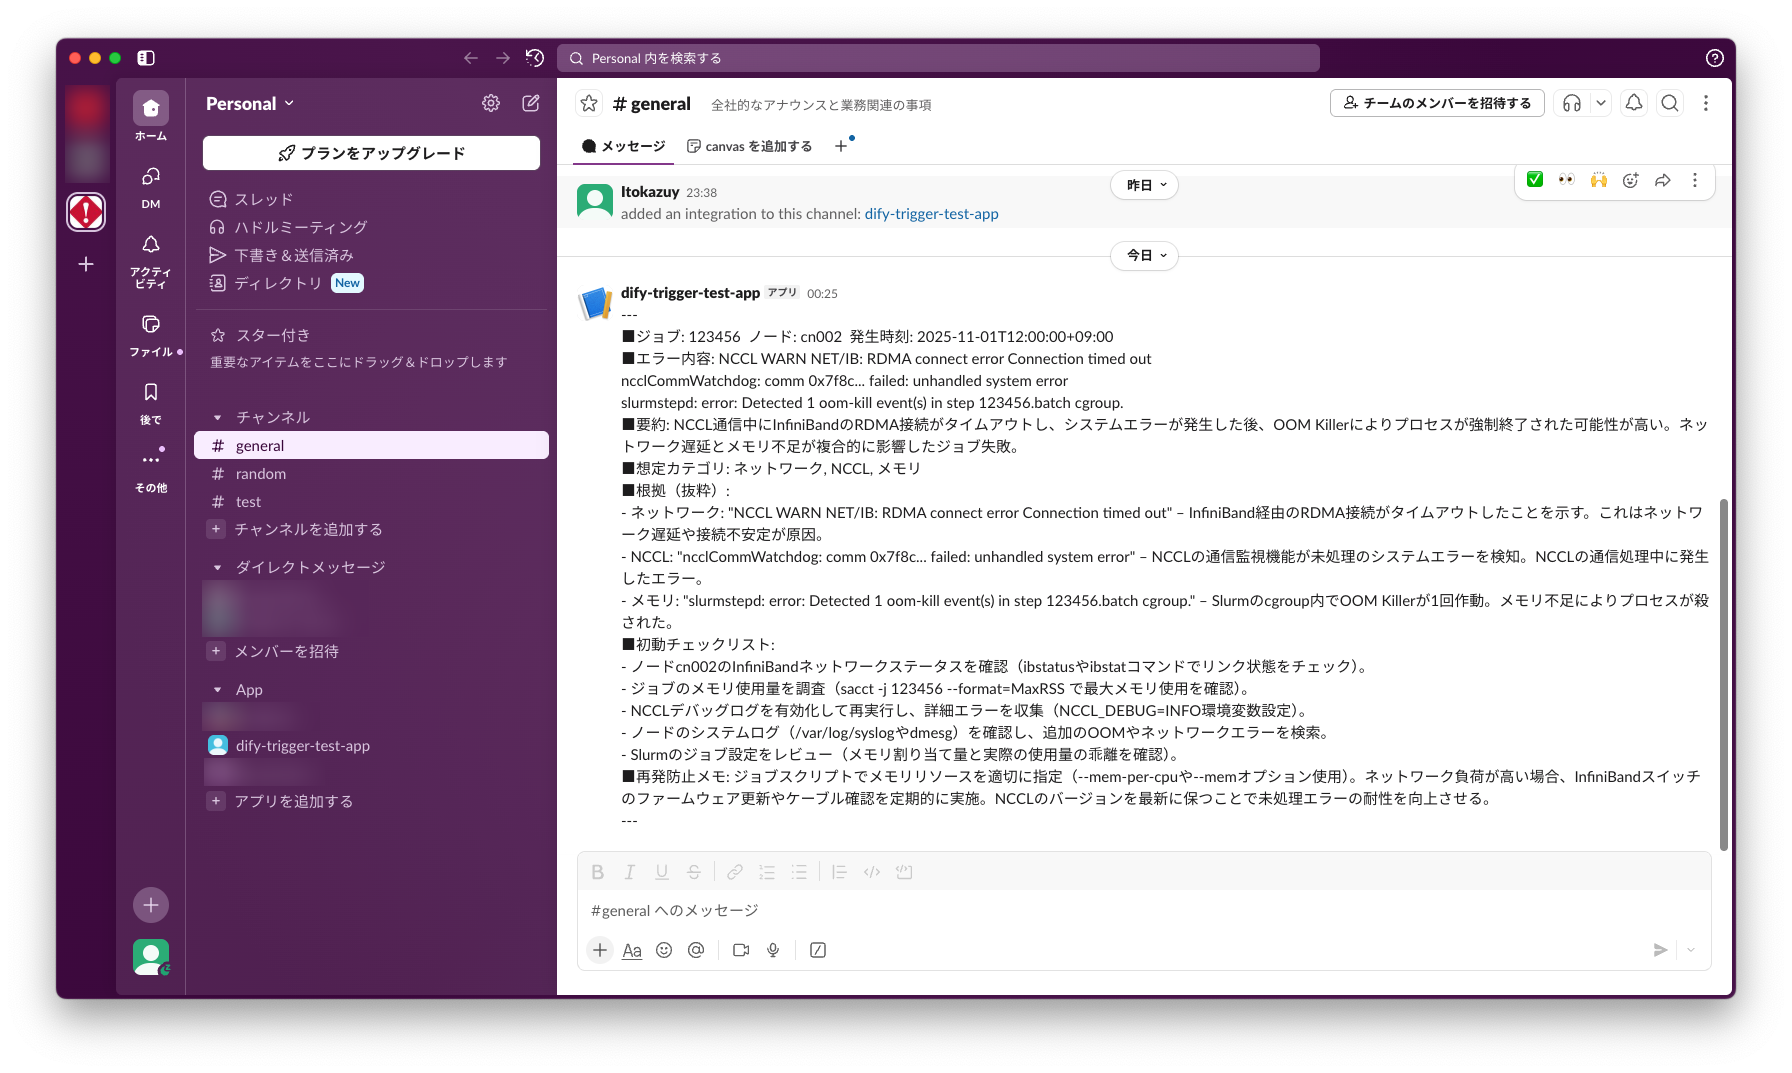Record a video clip
Image resolution: width=1792 pixels, height=1073 pixels.
741,950
